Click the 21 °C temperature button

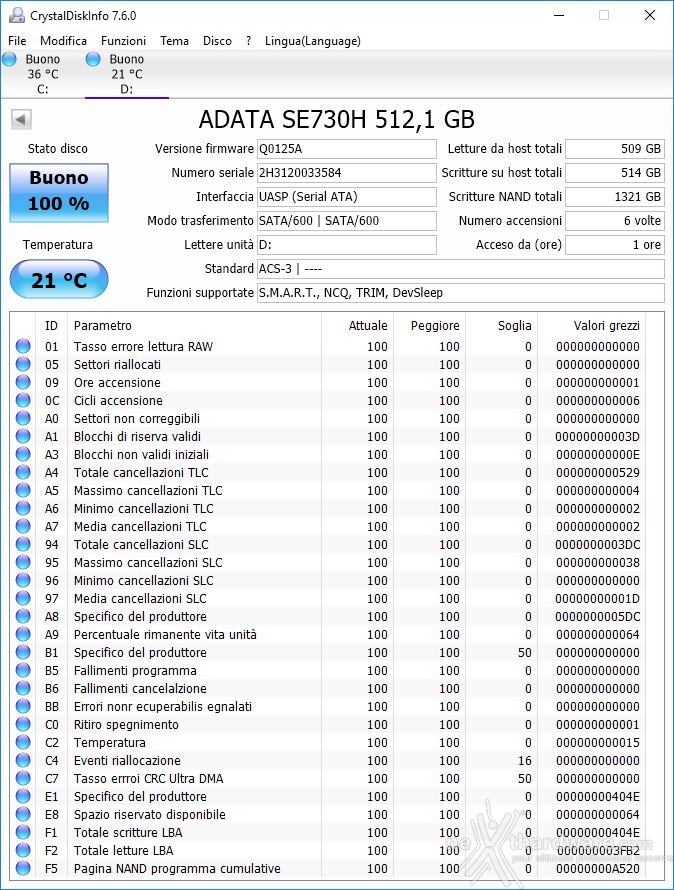point(59,279)
